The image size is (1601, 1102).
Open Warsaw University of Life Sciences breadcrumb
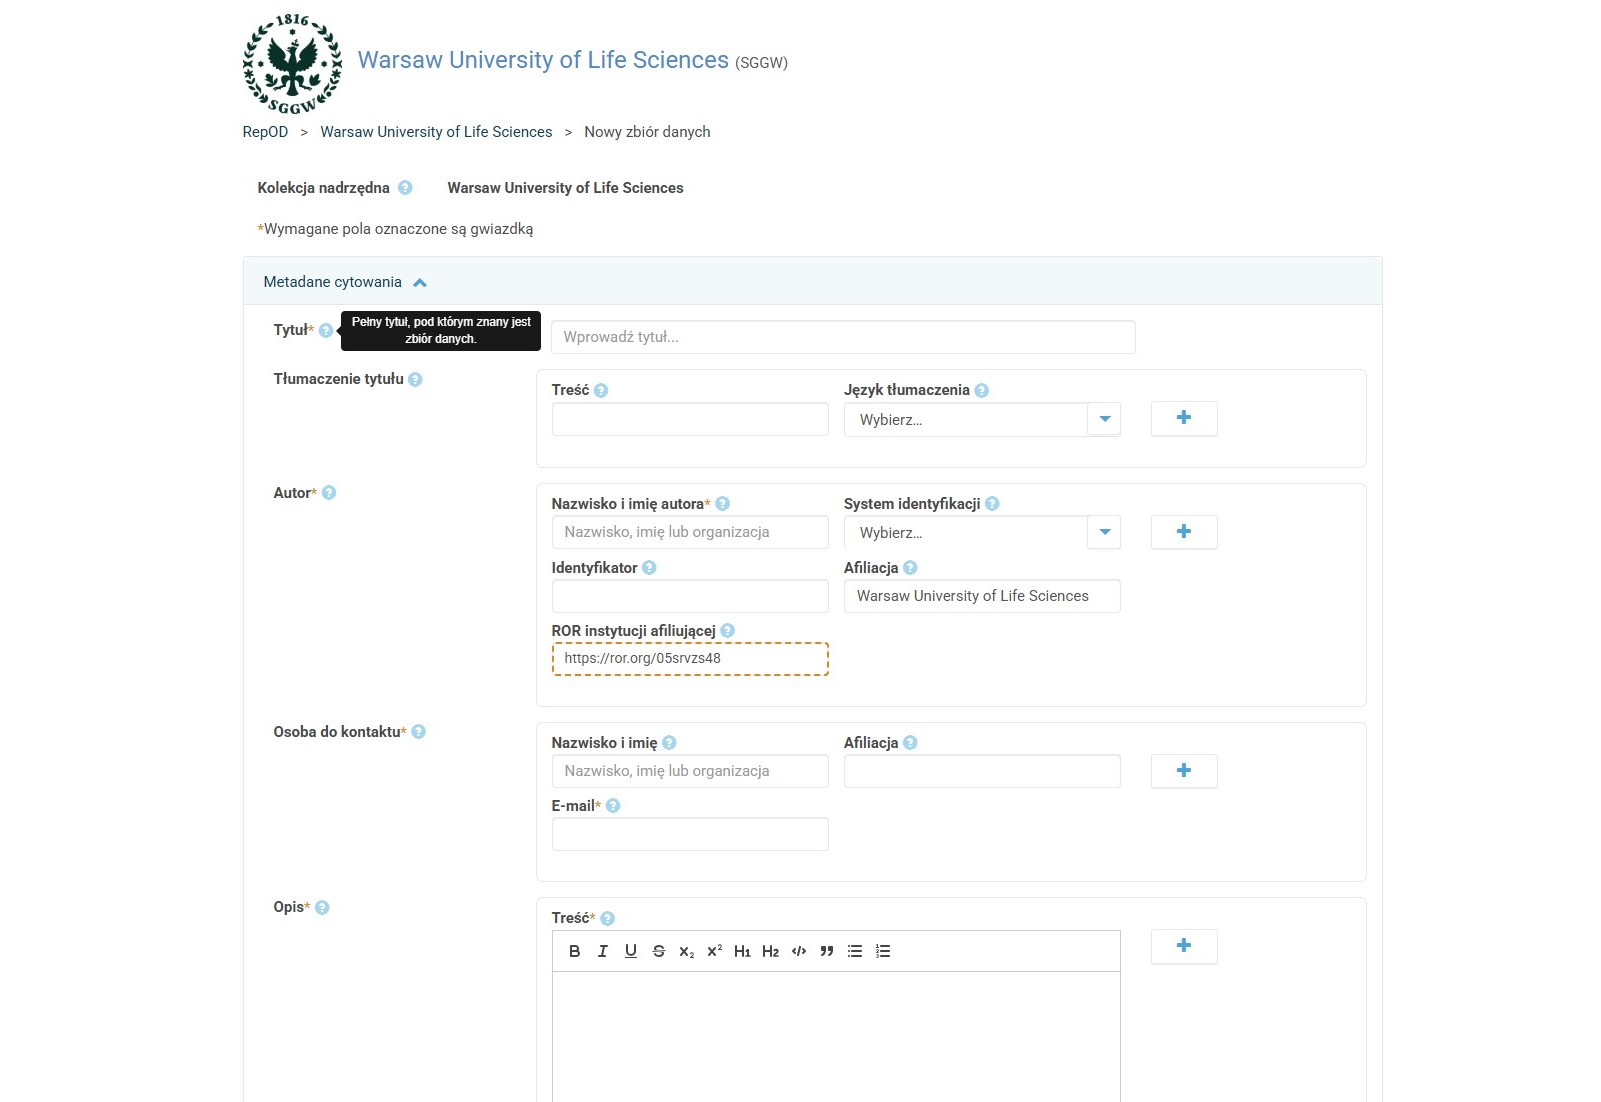coord(436,132)
